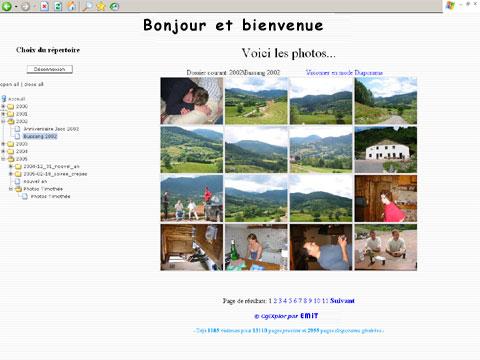Click the Stop loading red X icon
The height and width of the screenshot is (360, 480).
coord(44,6)
